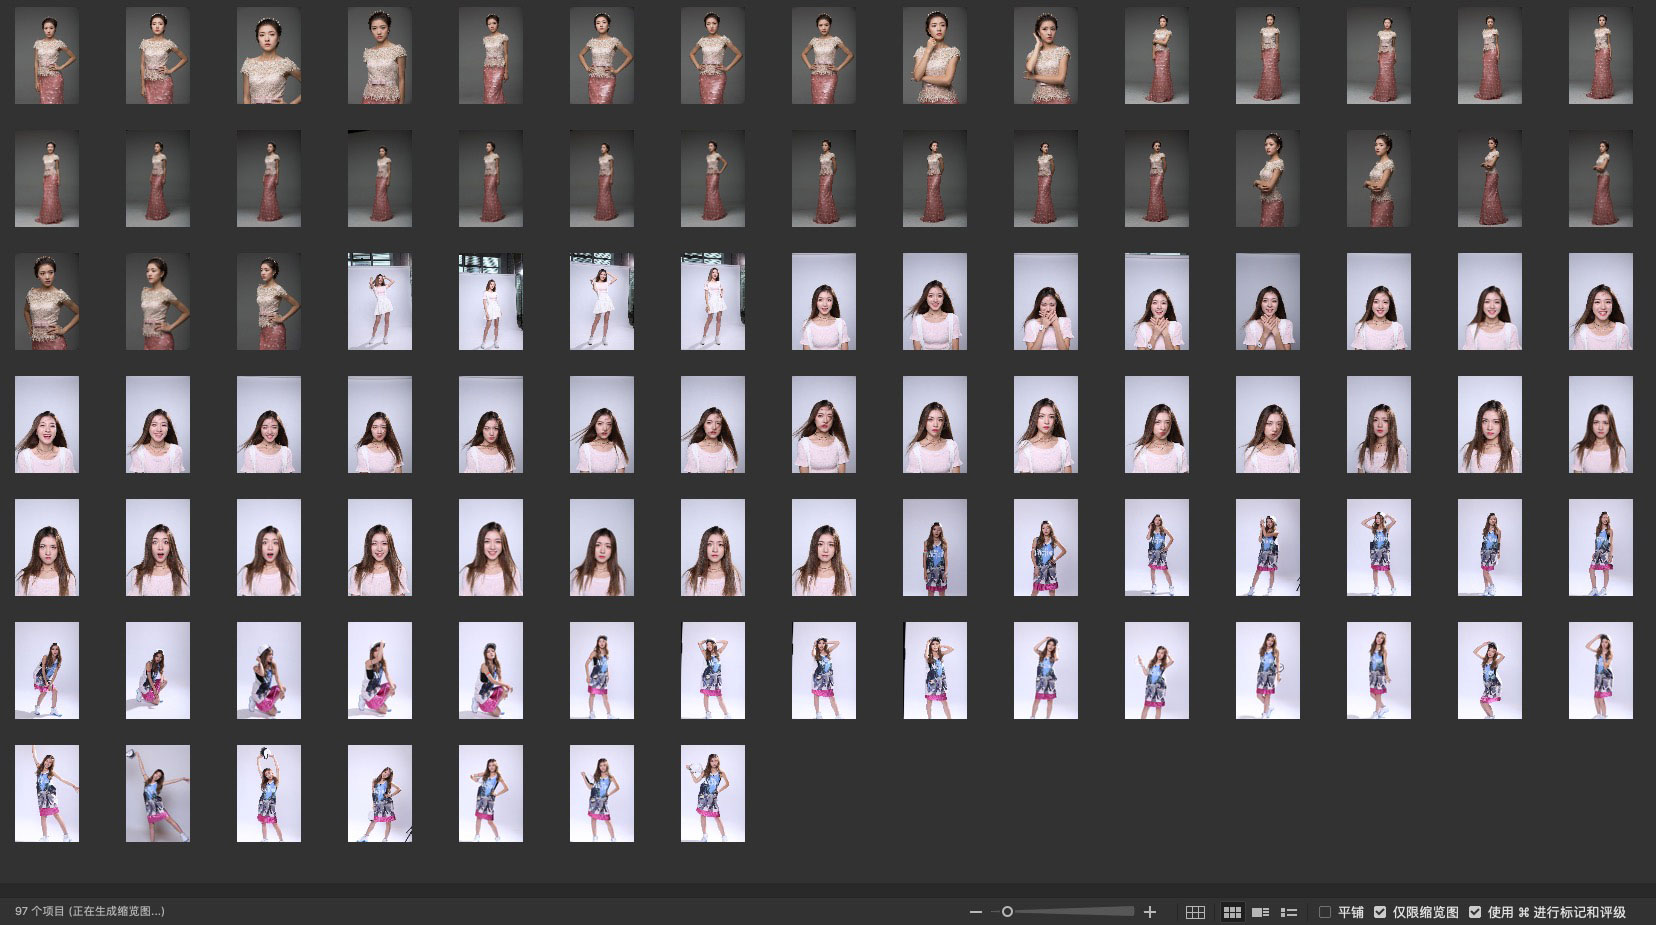The width and height of the screenshot is (1656, 925).
Task: Toggle 使用 ⌘ 进行标记和评级 checkbox
Action: pos(1475,912)
